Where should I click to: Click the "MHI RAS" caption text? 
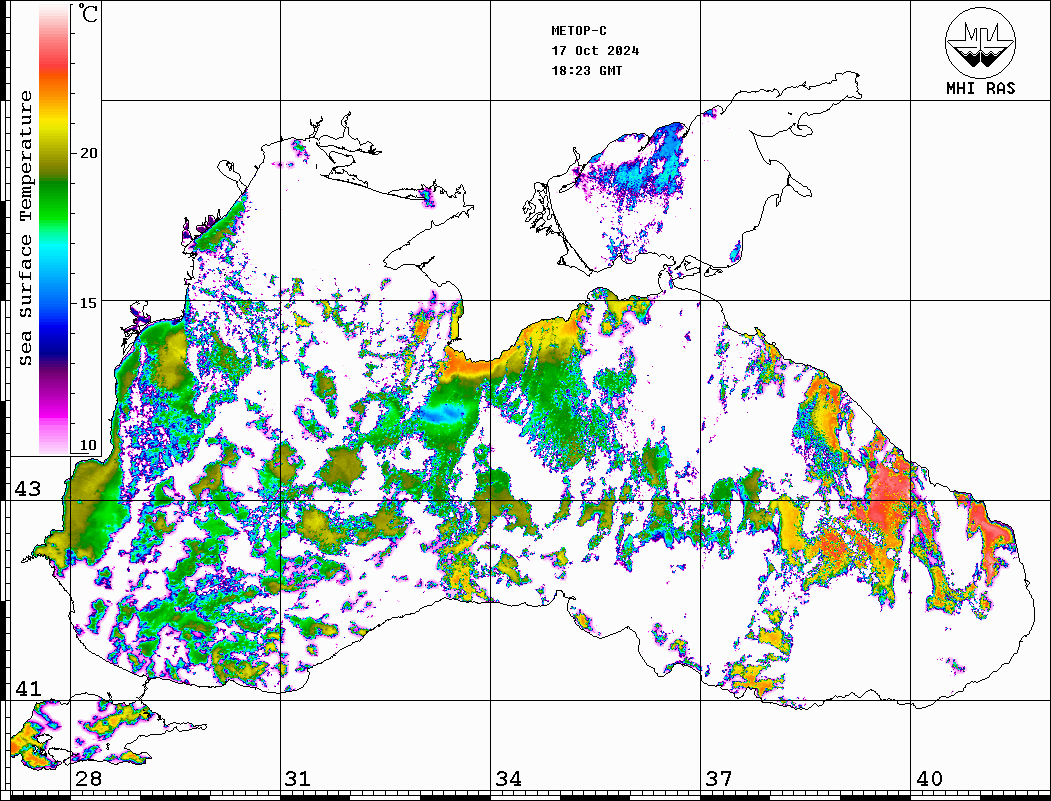tap(981, 88)
